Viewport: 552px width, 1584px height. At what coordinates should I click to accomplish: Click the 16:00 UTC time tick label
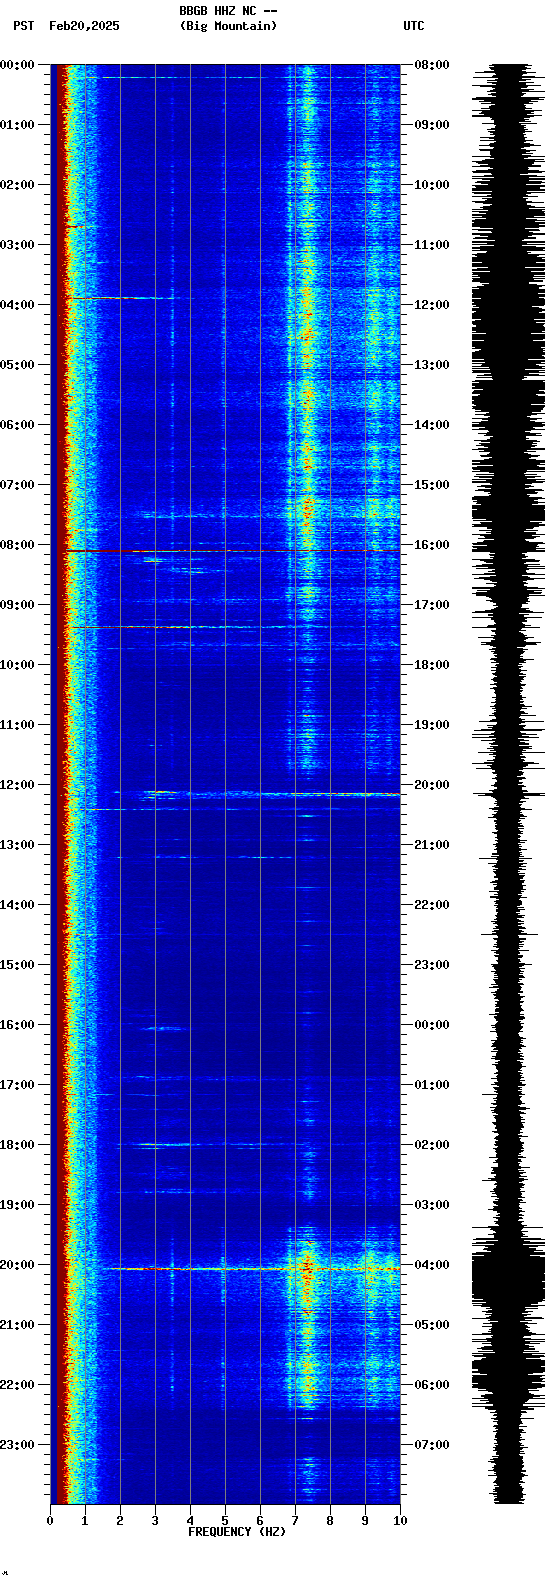pos(432,545)
